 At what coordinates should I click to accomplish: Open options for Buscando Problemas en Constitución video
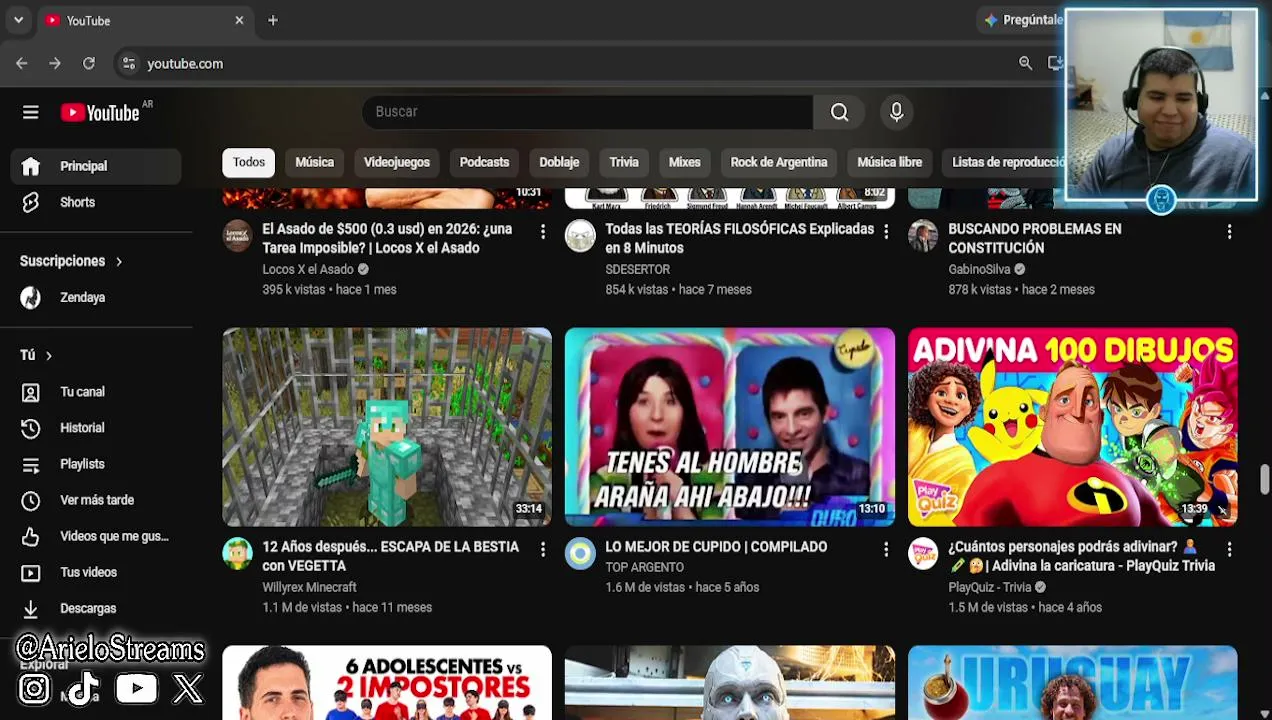[x=1229, y=232]
